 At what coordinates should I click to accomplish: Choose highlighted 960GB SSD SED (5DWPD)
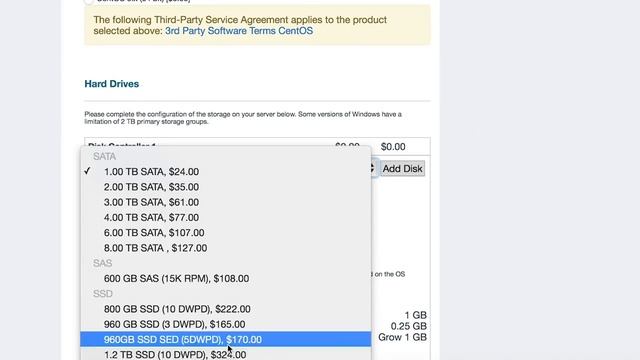pos(225,339)
